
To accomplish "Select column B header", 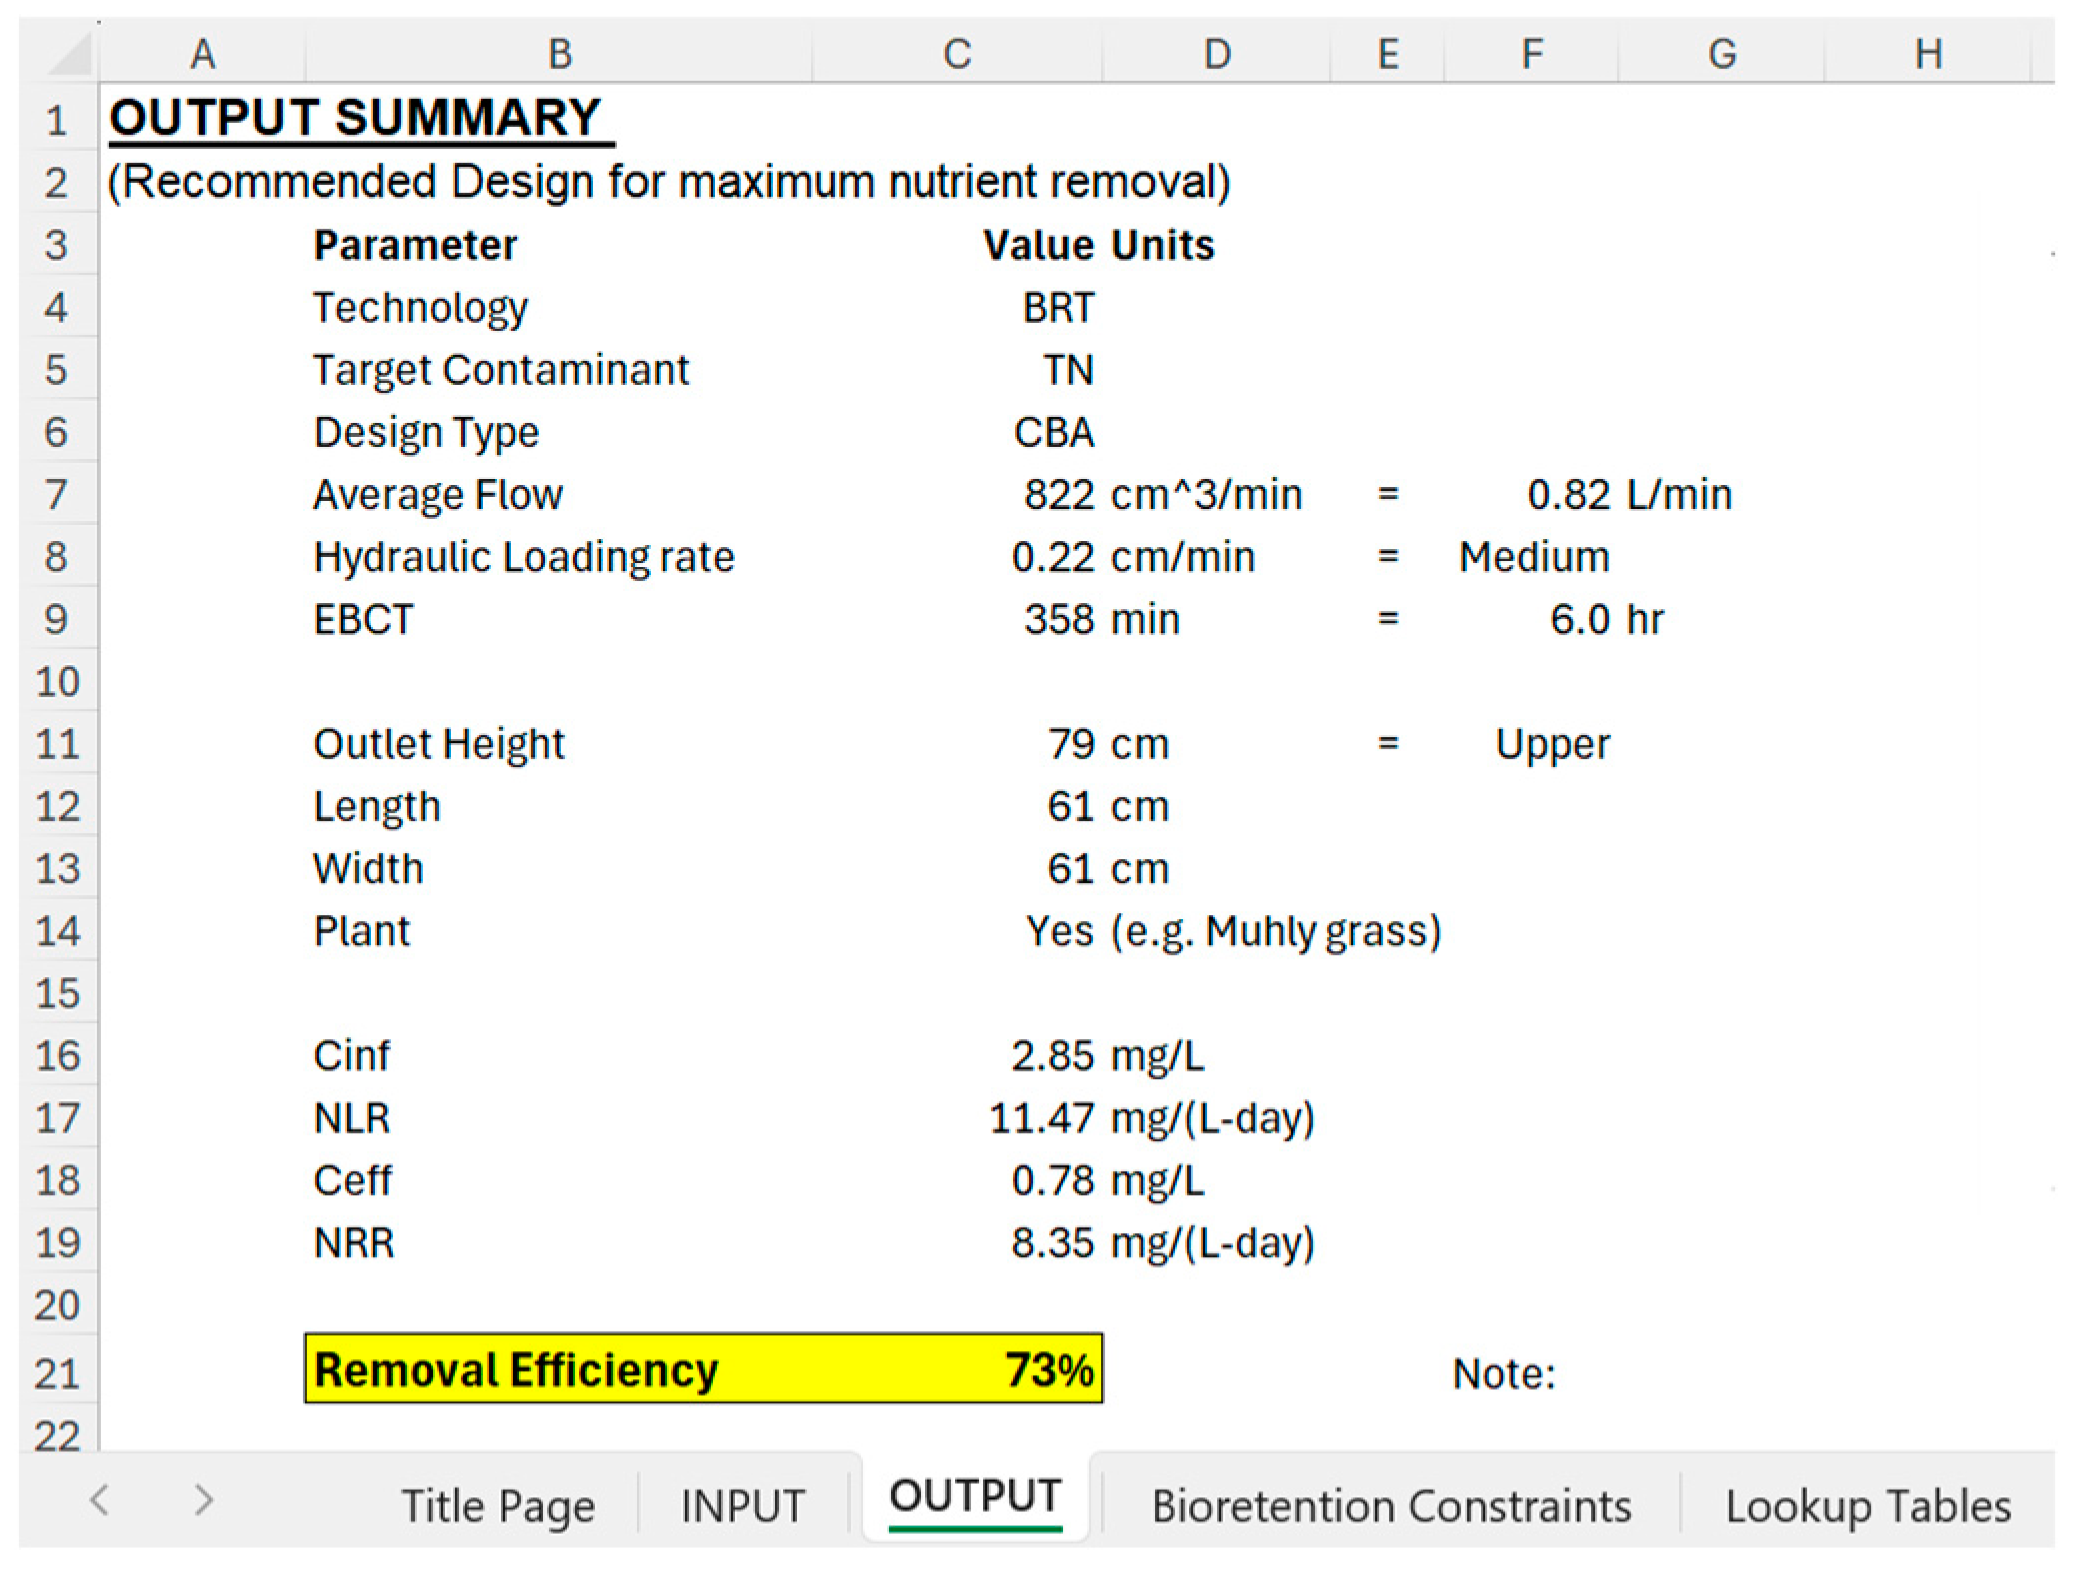I will pyautogui.click(x=559, y=54).
